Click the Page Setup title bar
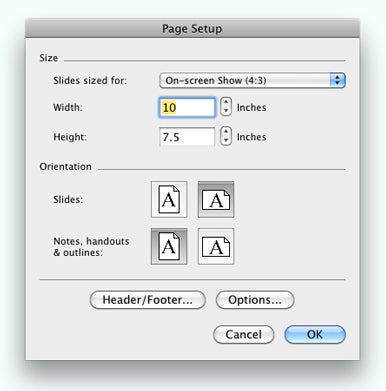Image resolution: width=386 pixels, height=391 pixels. (x=193, y=29)
